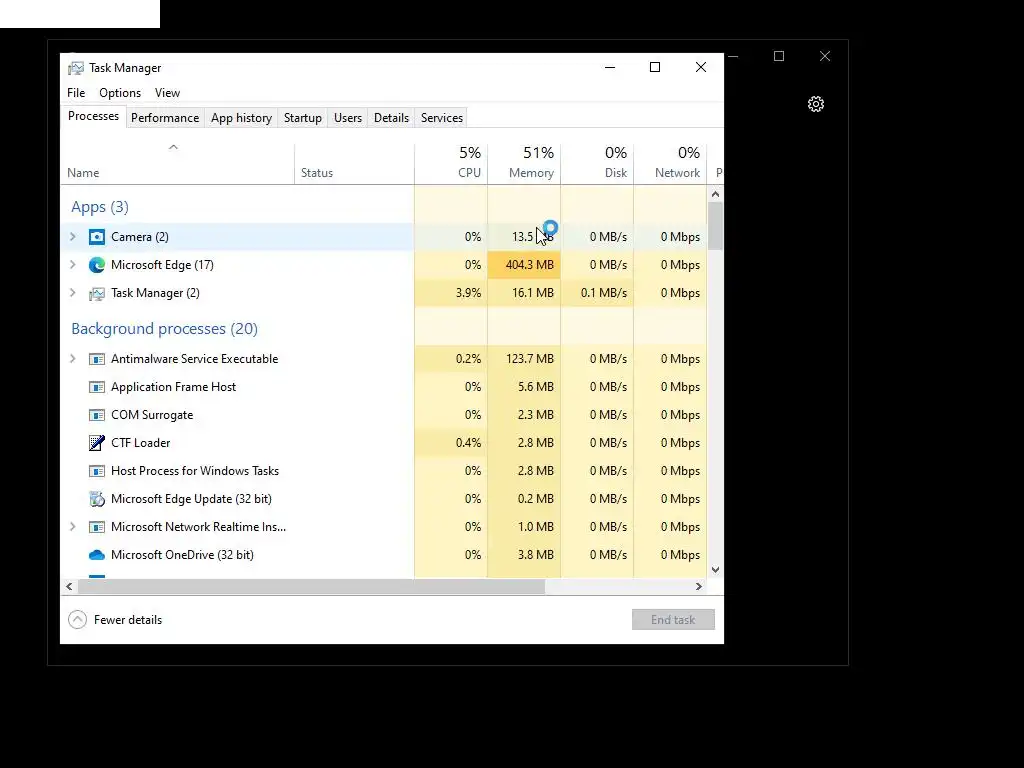This screenshot has width=1024, height=768.
Task: Switch to the Startup tab
Action: [x=302, y=118]
